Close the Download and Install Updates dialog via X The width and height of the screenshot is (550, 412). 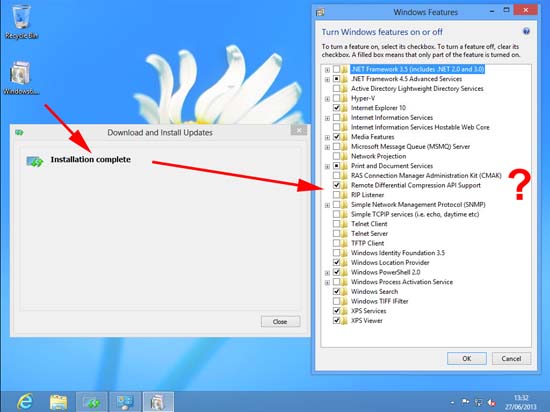click(x=299, y=130)
